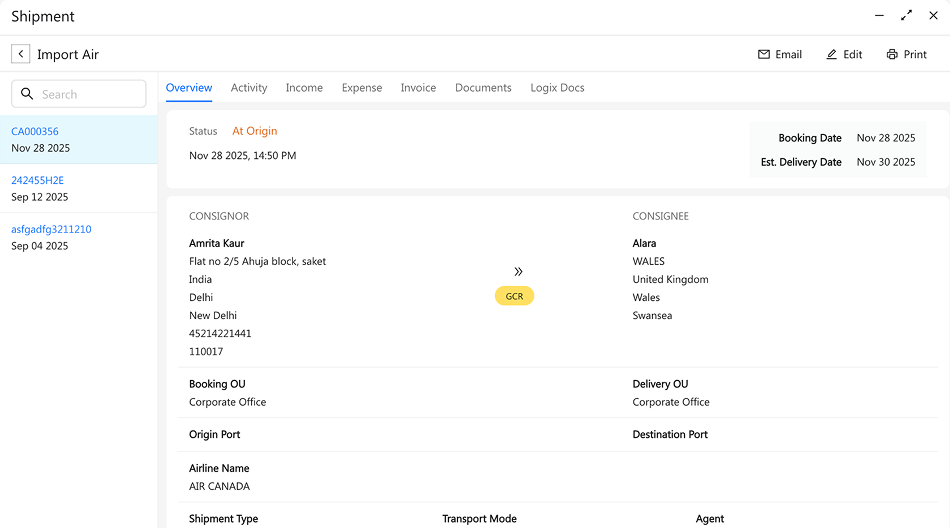
Task: Expand the Shipment window to fullscreen
Action: pos(906,16)
